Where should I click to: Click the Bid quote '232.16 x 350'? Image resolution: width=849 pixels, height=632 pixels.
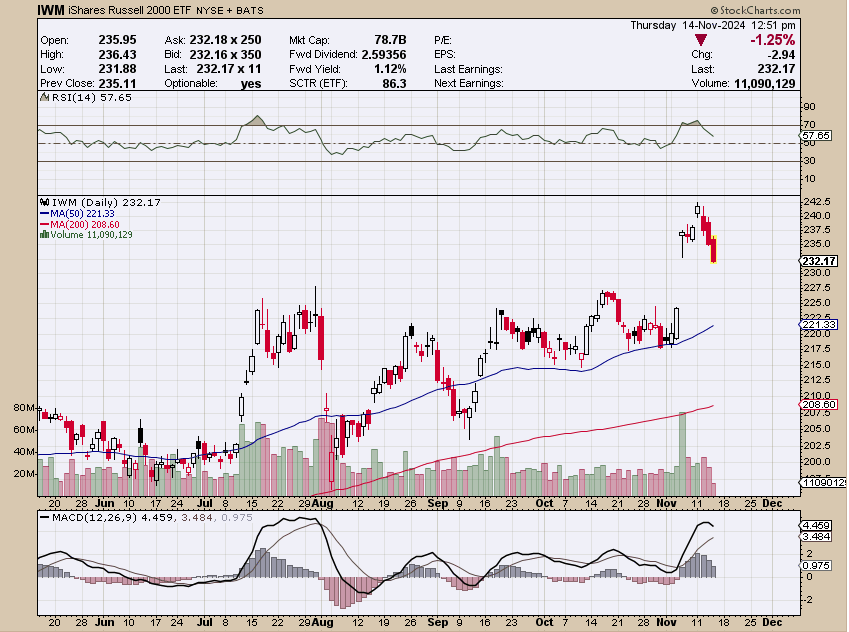[225, 55]
